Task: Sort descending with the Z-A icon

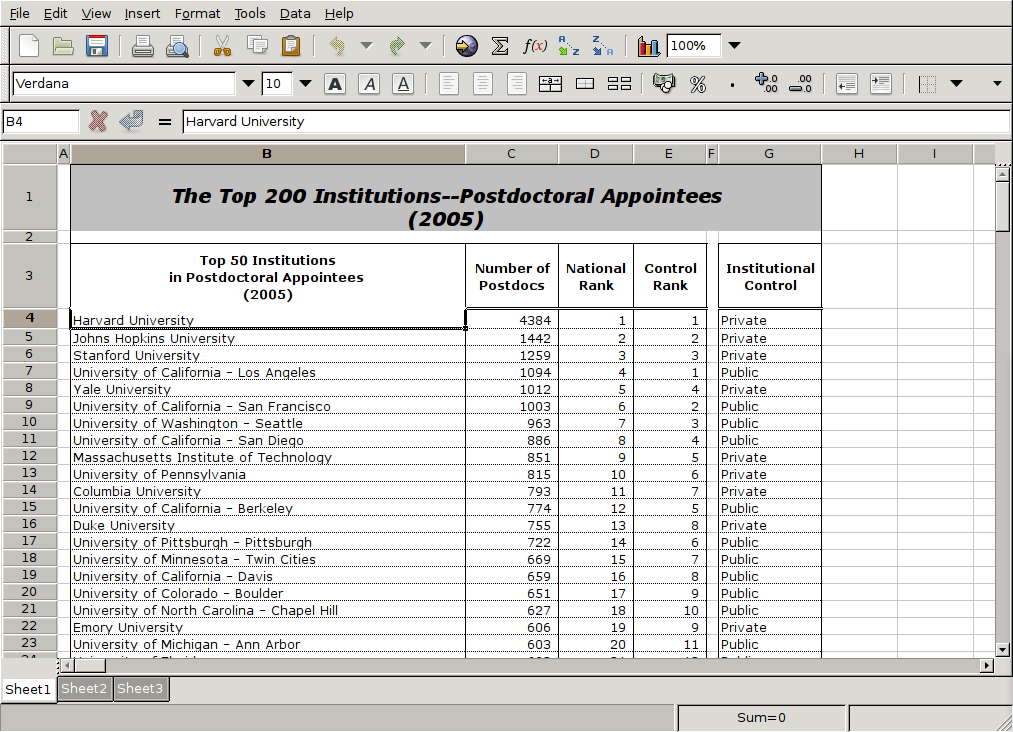Action: (603, 46)
